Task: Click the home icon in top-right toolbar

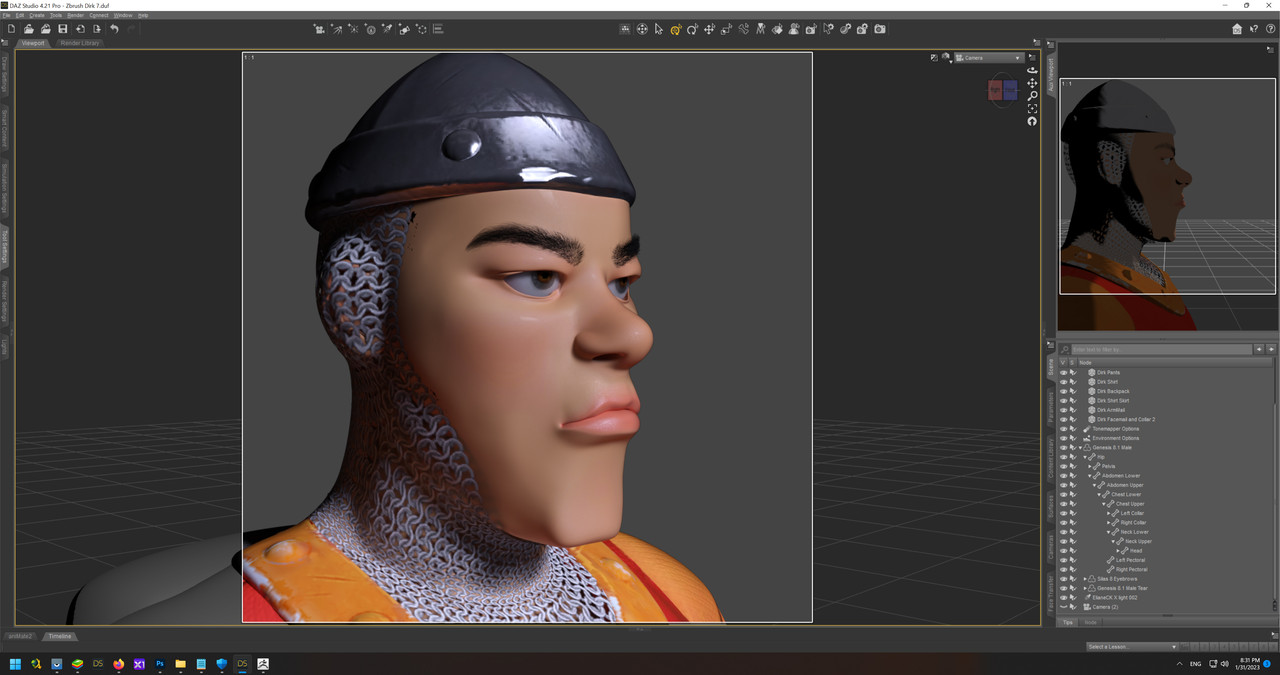Action: point(1237,29)
